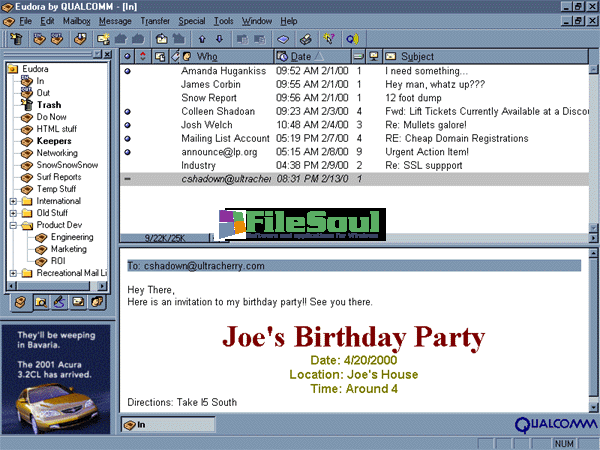600x450 pixels.
Task: Open the Trash mailbox in the tree
Action: (48, 105)
